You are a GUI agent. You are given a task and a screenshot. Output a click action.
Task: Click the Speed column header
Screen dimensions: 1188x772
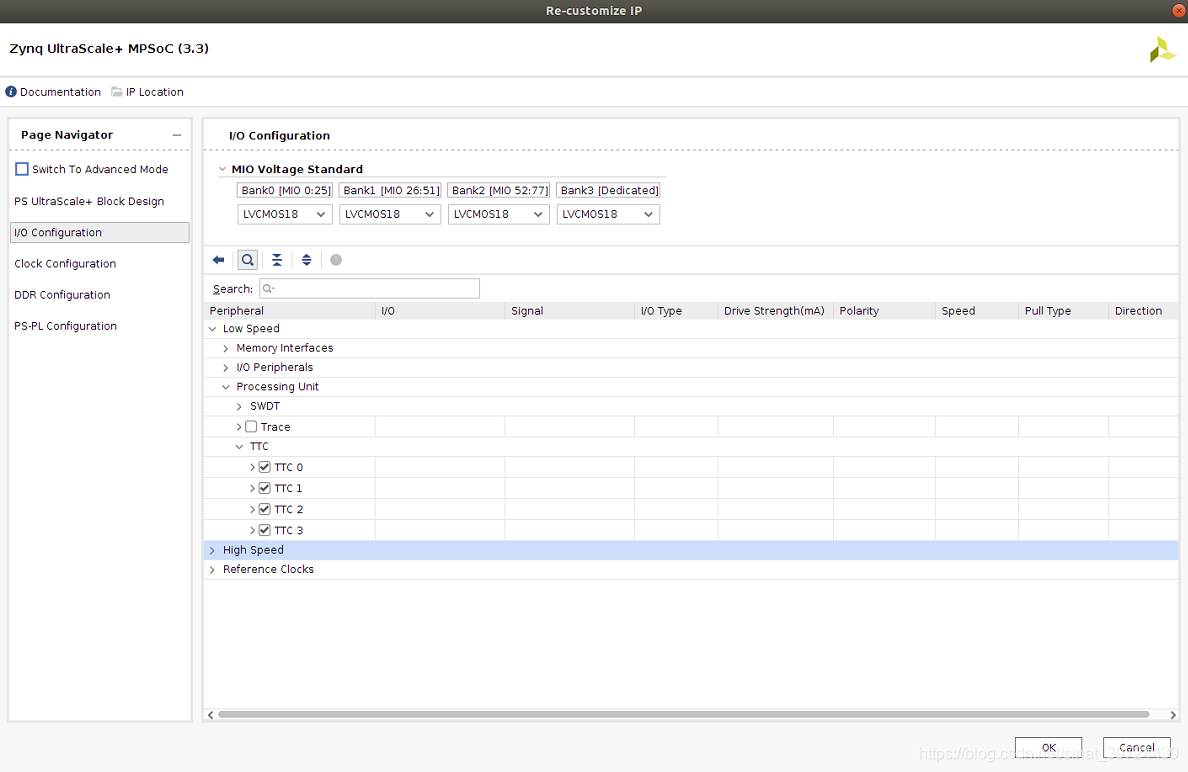click(x=977, y=311)
